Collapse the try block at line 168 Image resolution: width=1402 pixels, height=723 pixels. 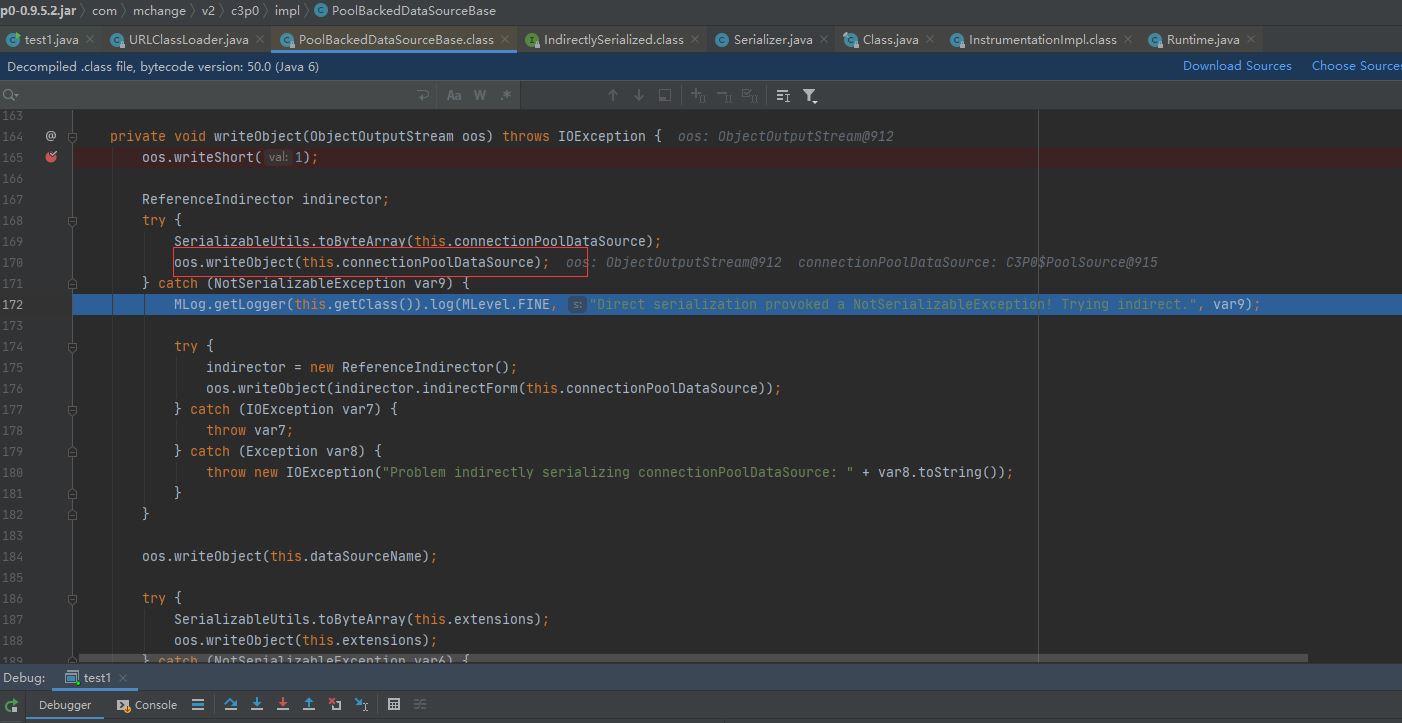point(73,220)
